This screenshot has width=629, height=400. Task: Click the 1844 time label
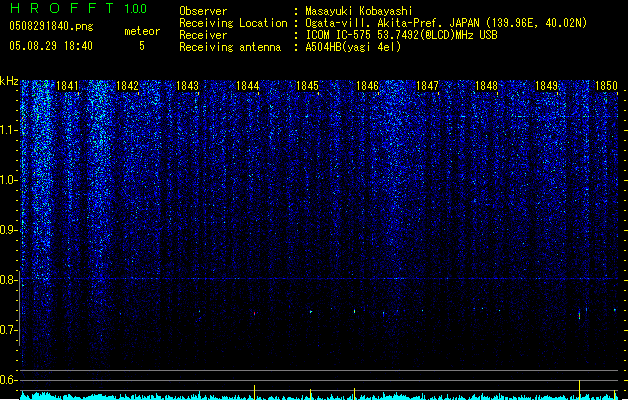click(x=248, y=86)
